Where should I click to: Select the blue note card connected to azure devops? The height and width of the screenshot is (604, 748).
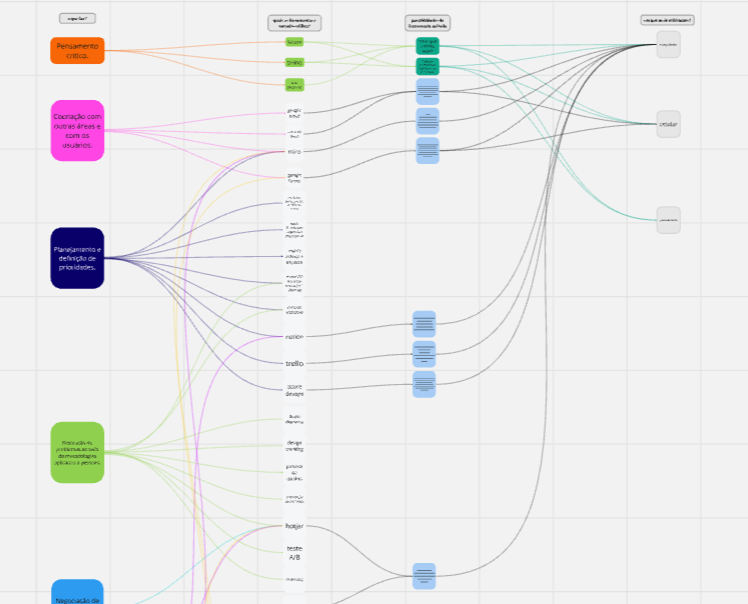425,384
